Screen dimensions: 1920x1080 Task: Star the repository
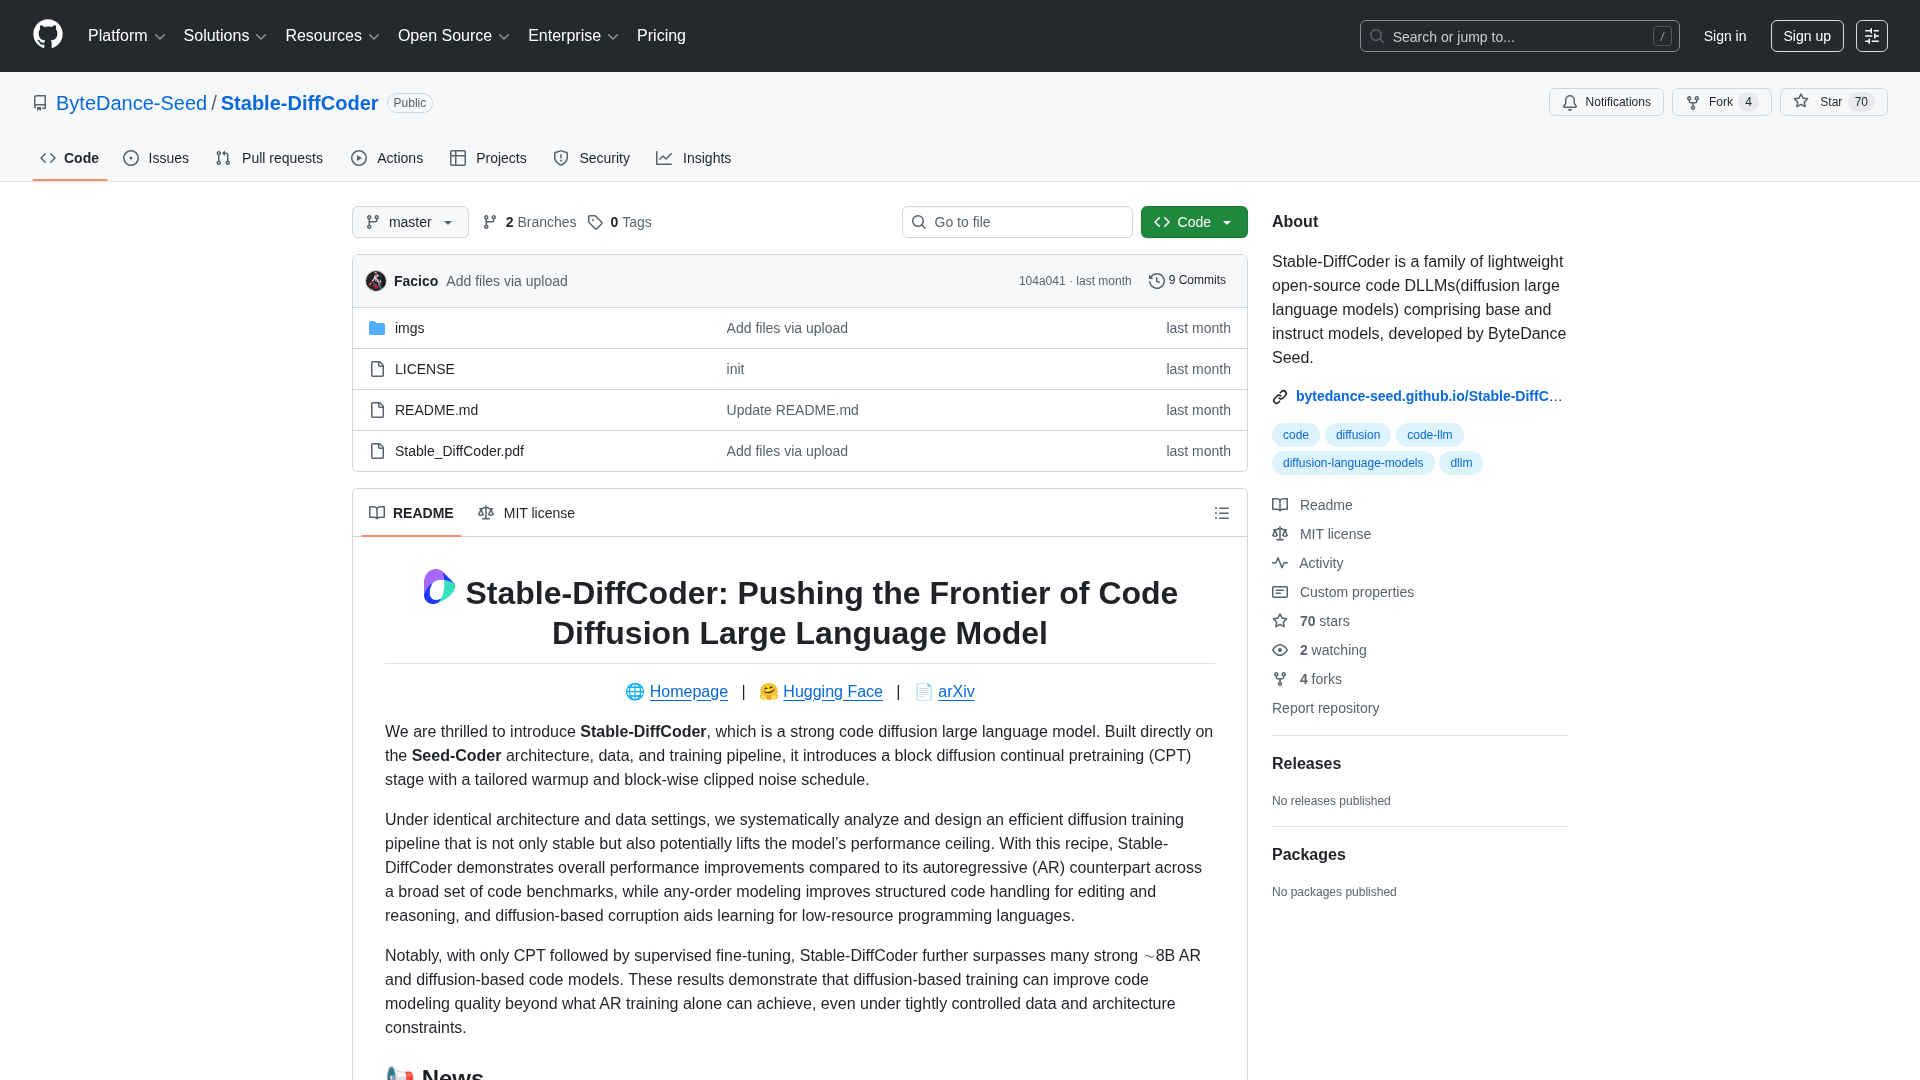(1832, 102)
